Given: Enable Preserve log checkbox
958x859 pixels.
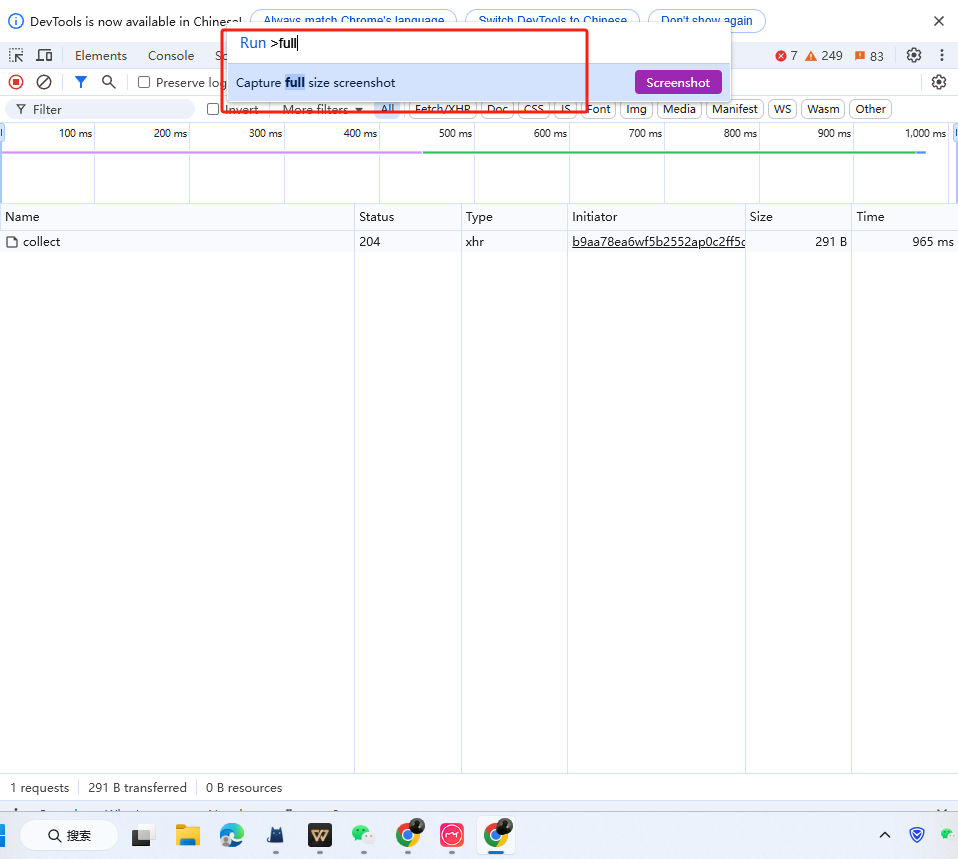Looking at the screenshot, I should [x=144, y=82].
